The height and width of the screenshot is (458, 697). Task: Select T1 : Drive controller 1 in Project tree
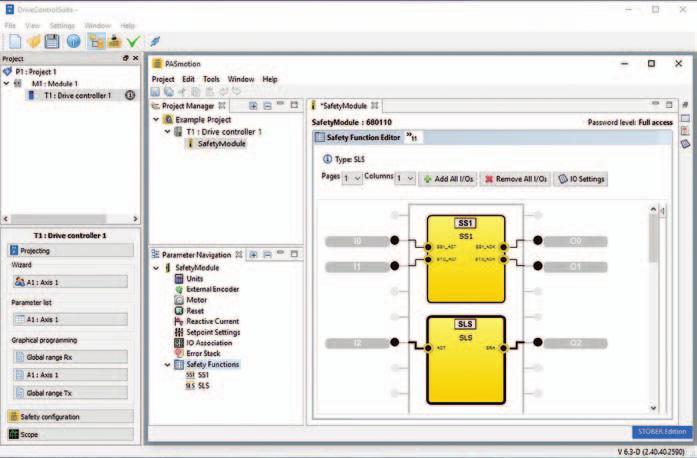pos(77,95)
